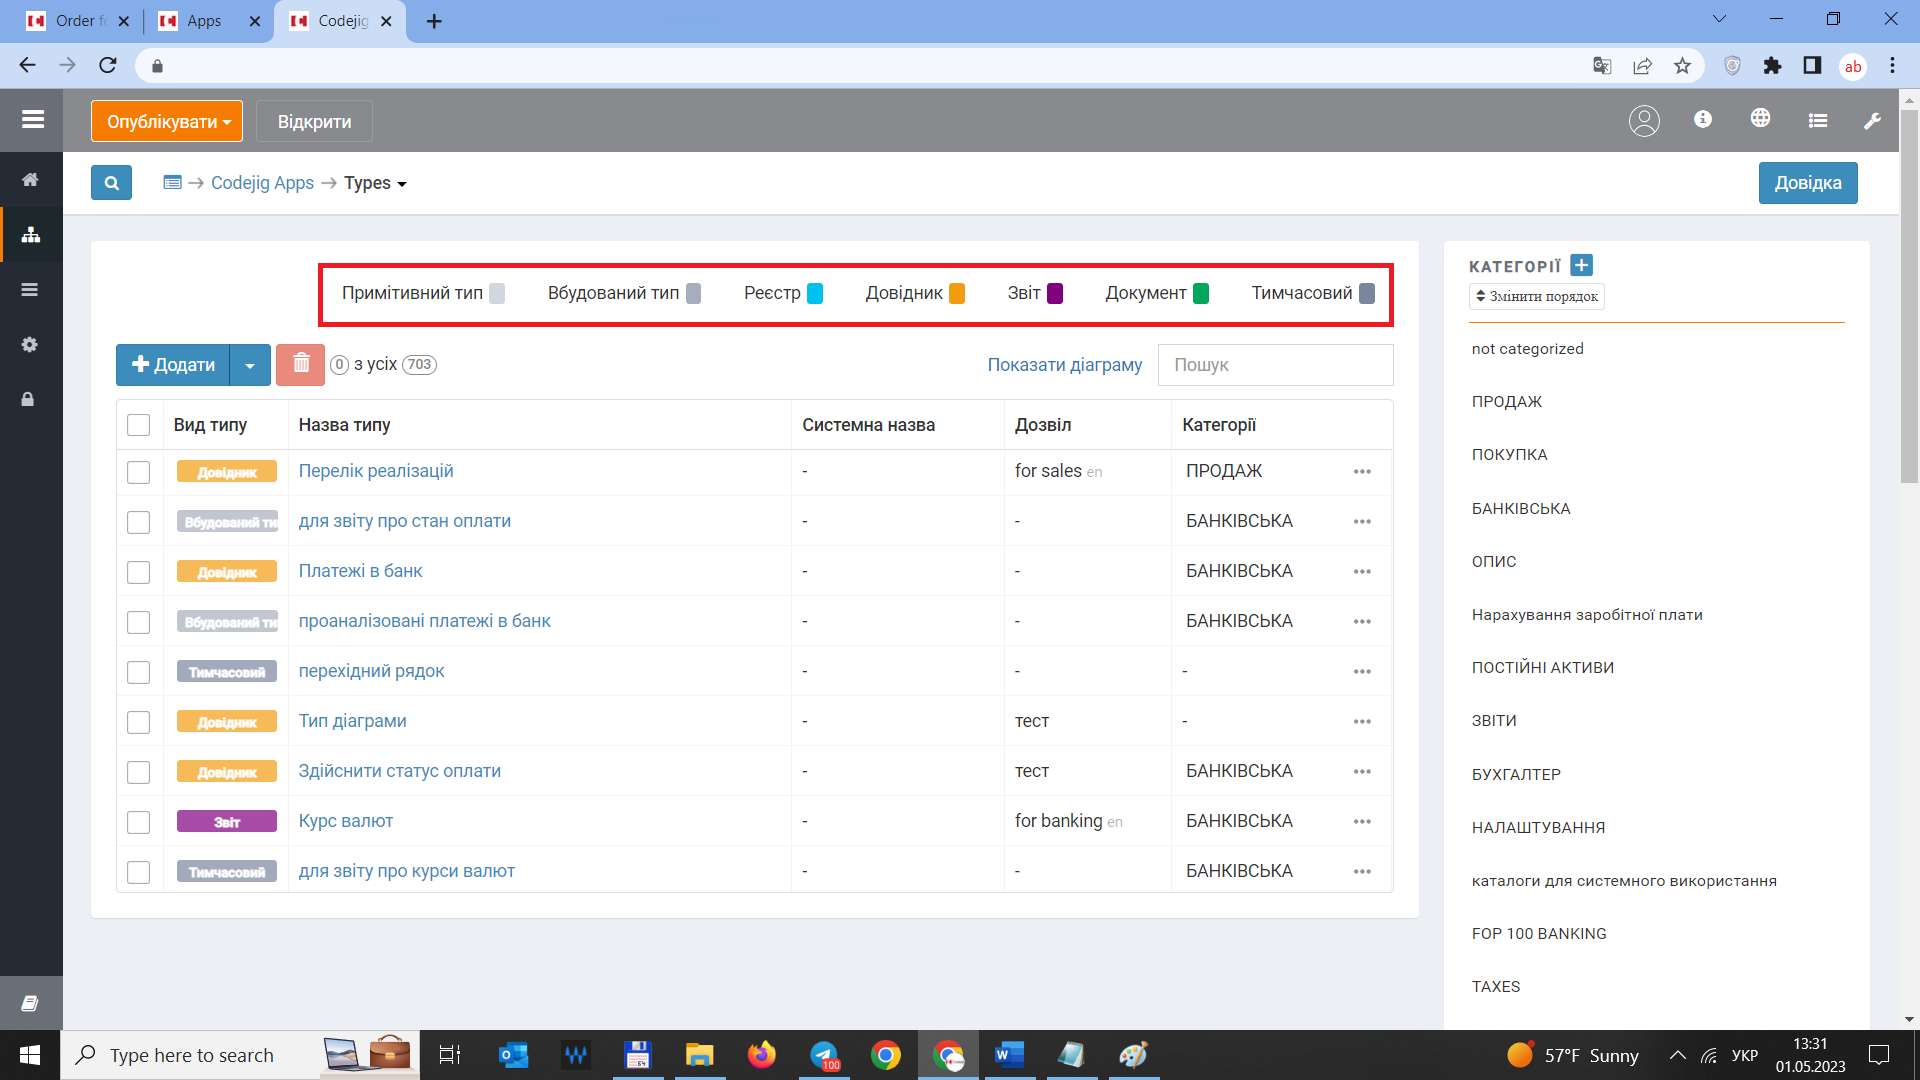Check the Курс валют row checkbox
This screenshot has height=1080, width=1920.
(139, 822)
